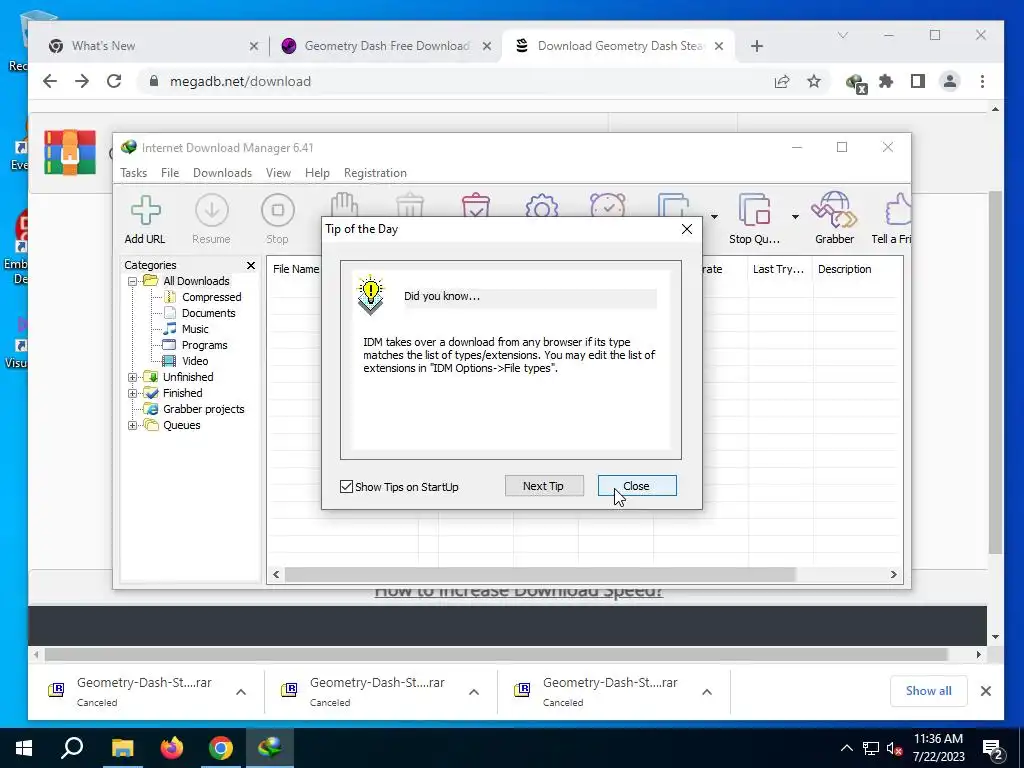This screenshot has width=1024, height=768.
Task: Open File Explorer from the taskbar
Action: pyautogui.click(x=122, y=748)
